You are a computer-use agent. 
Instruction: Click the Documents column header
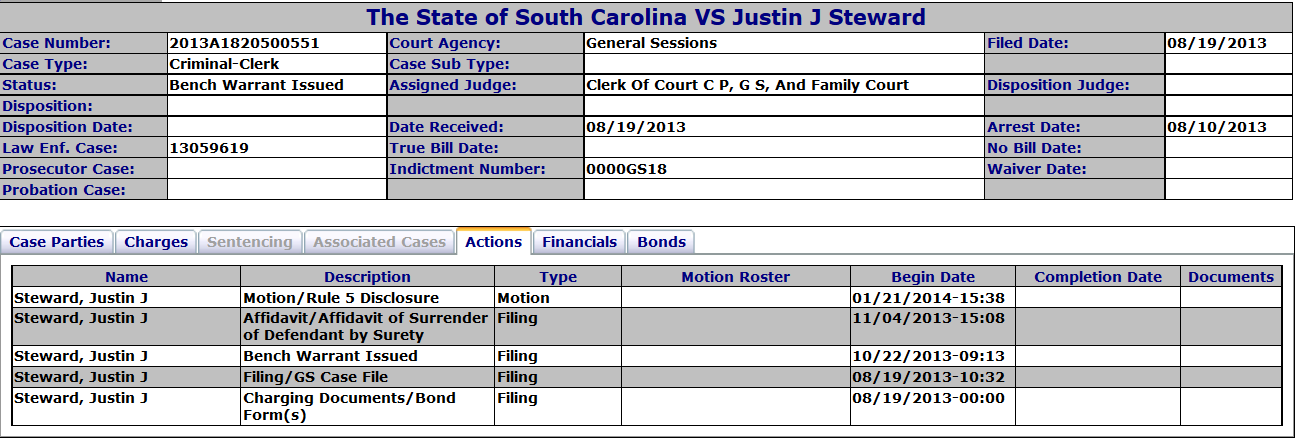click(x=1231, y=277)
